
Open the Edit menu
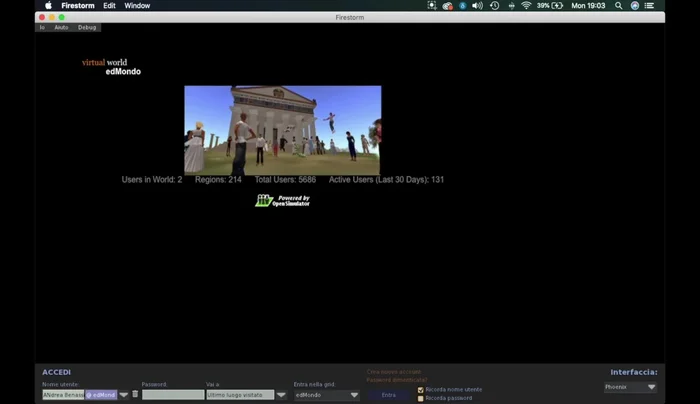[109, 6]
